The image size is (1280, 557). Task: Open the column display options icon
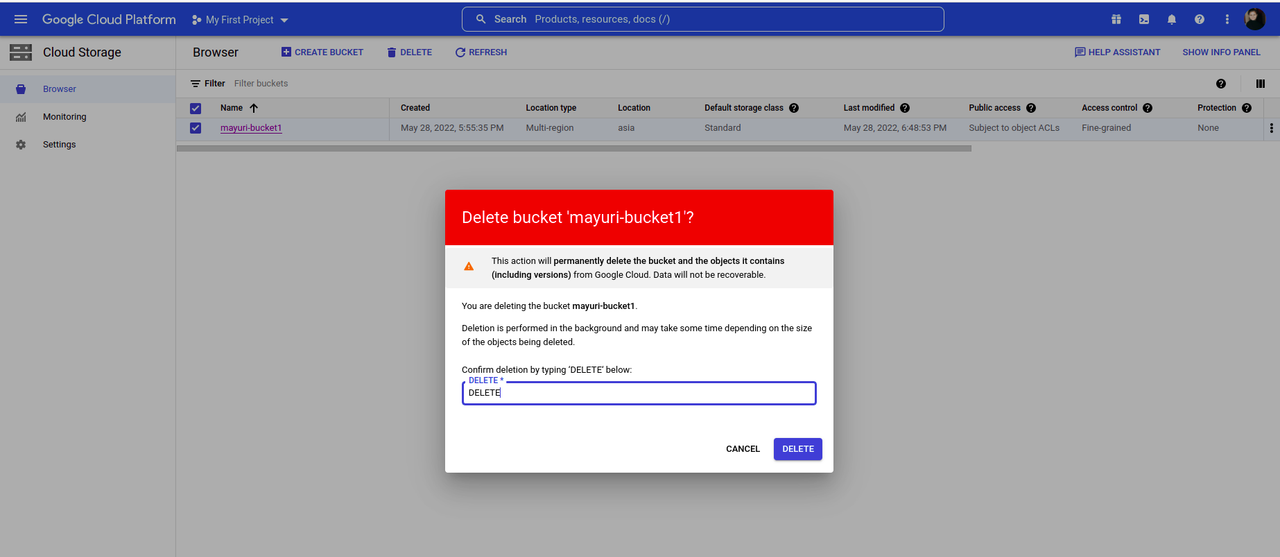[x=1260, y=84]
